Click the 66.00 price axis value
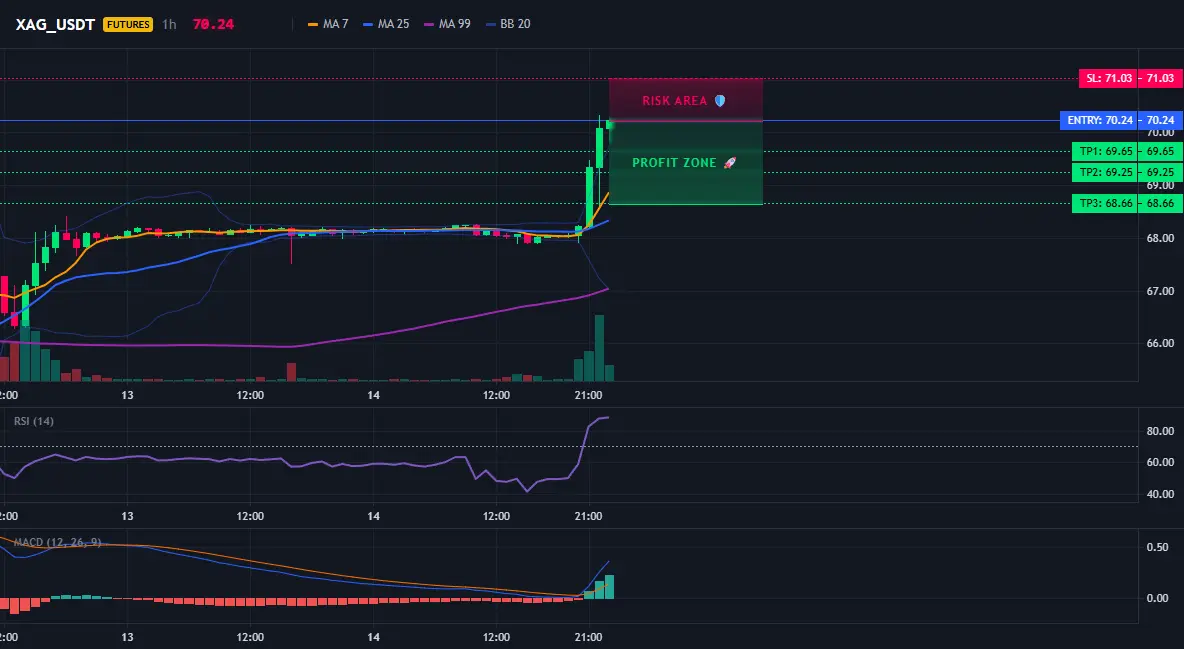Viewport: 1184px width, 649px height. 1160,343
